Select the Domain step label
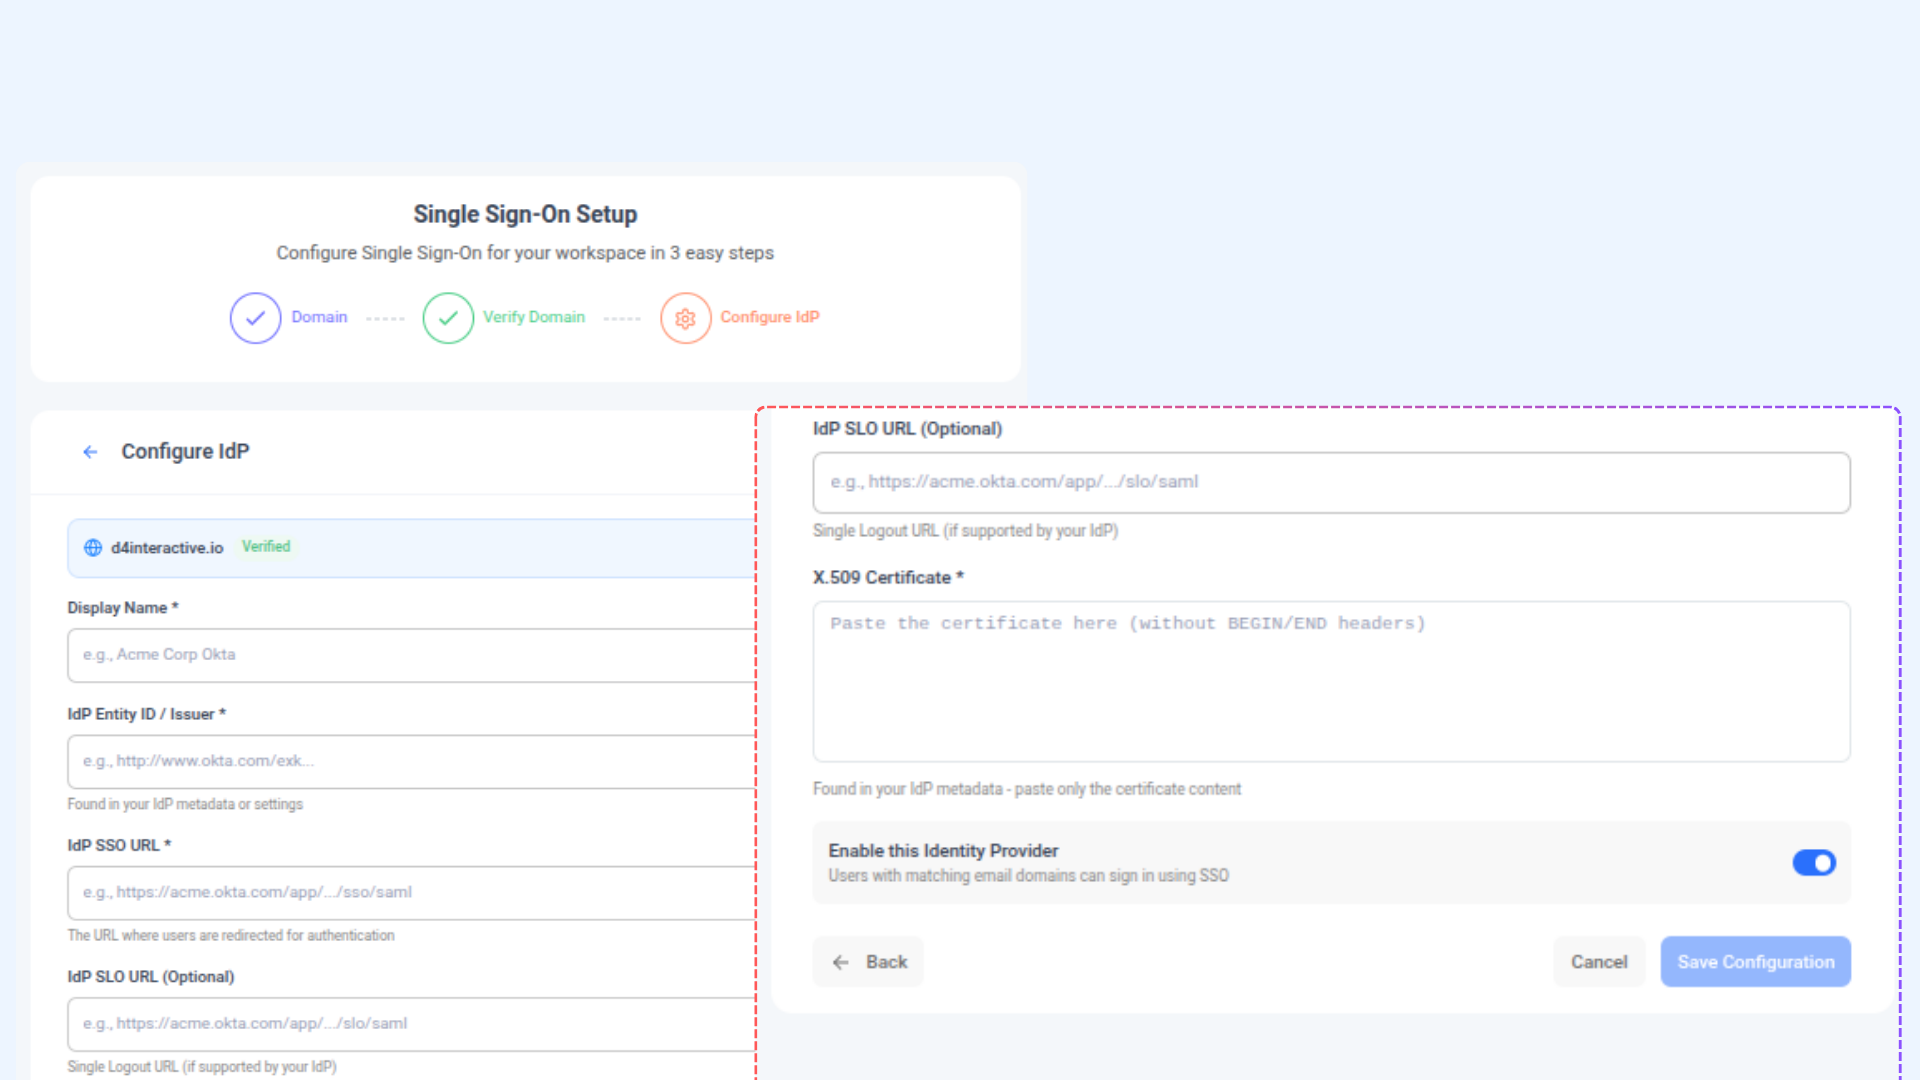 (319, 317)
